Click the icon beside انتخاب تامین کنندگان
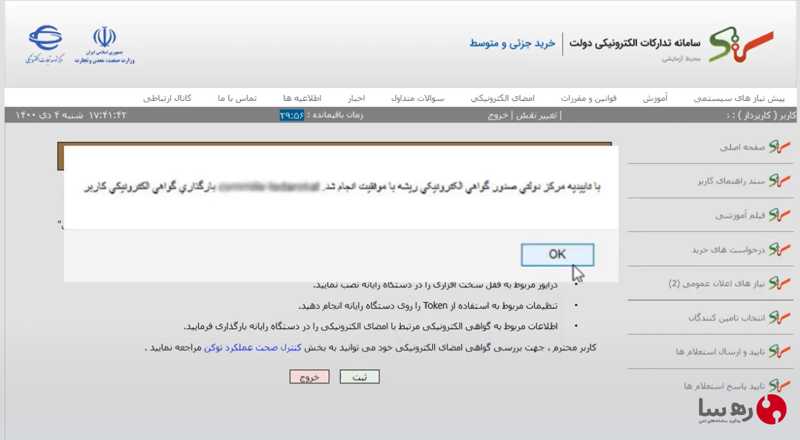The width and height of the screenshot is (800, 440). click(x=780, y=317)
